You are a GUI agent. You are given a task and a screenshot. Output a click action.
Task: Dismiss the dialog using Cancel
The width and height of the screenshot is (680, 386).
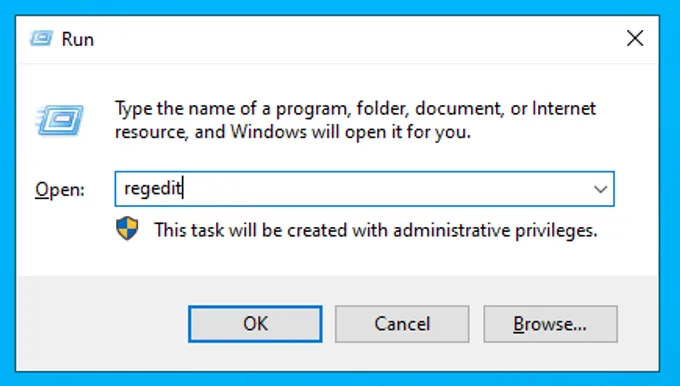402,324
